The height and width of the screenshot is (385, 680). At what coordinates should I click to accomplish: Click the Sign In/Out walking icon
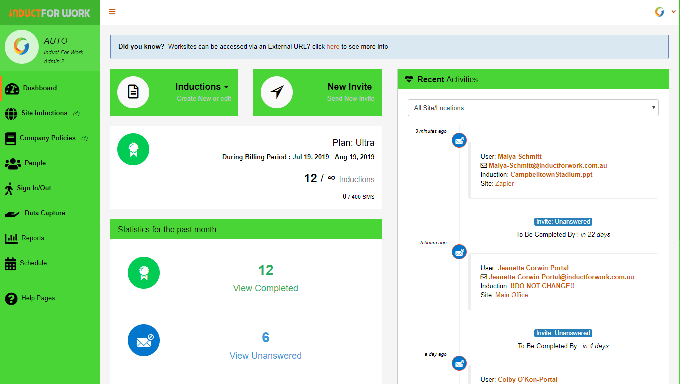point(9,189)
